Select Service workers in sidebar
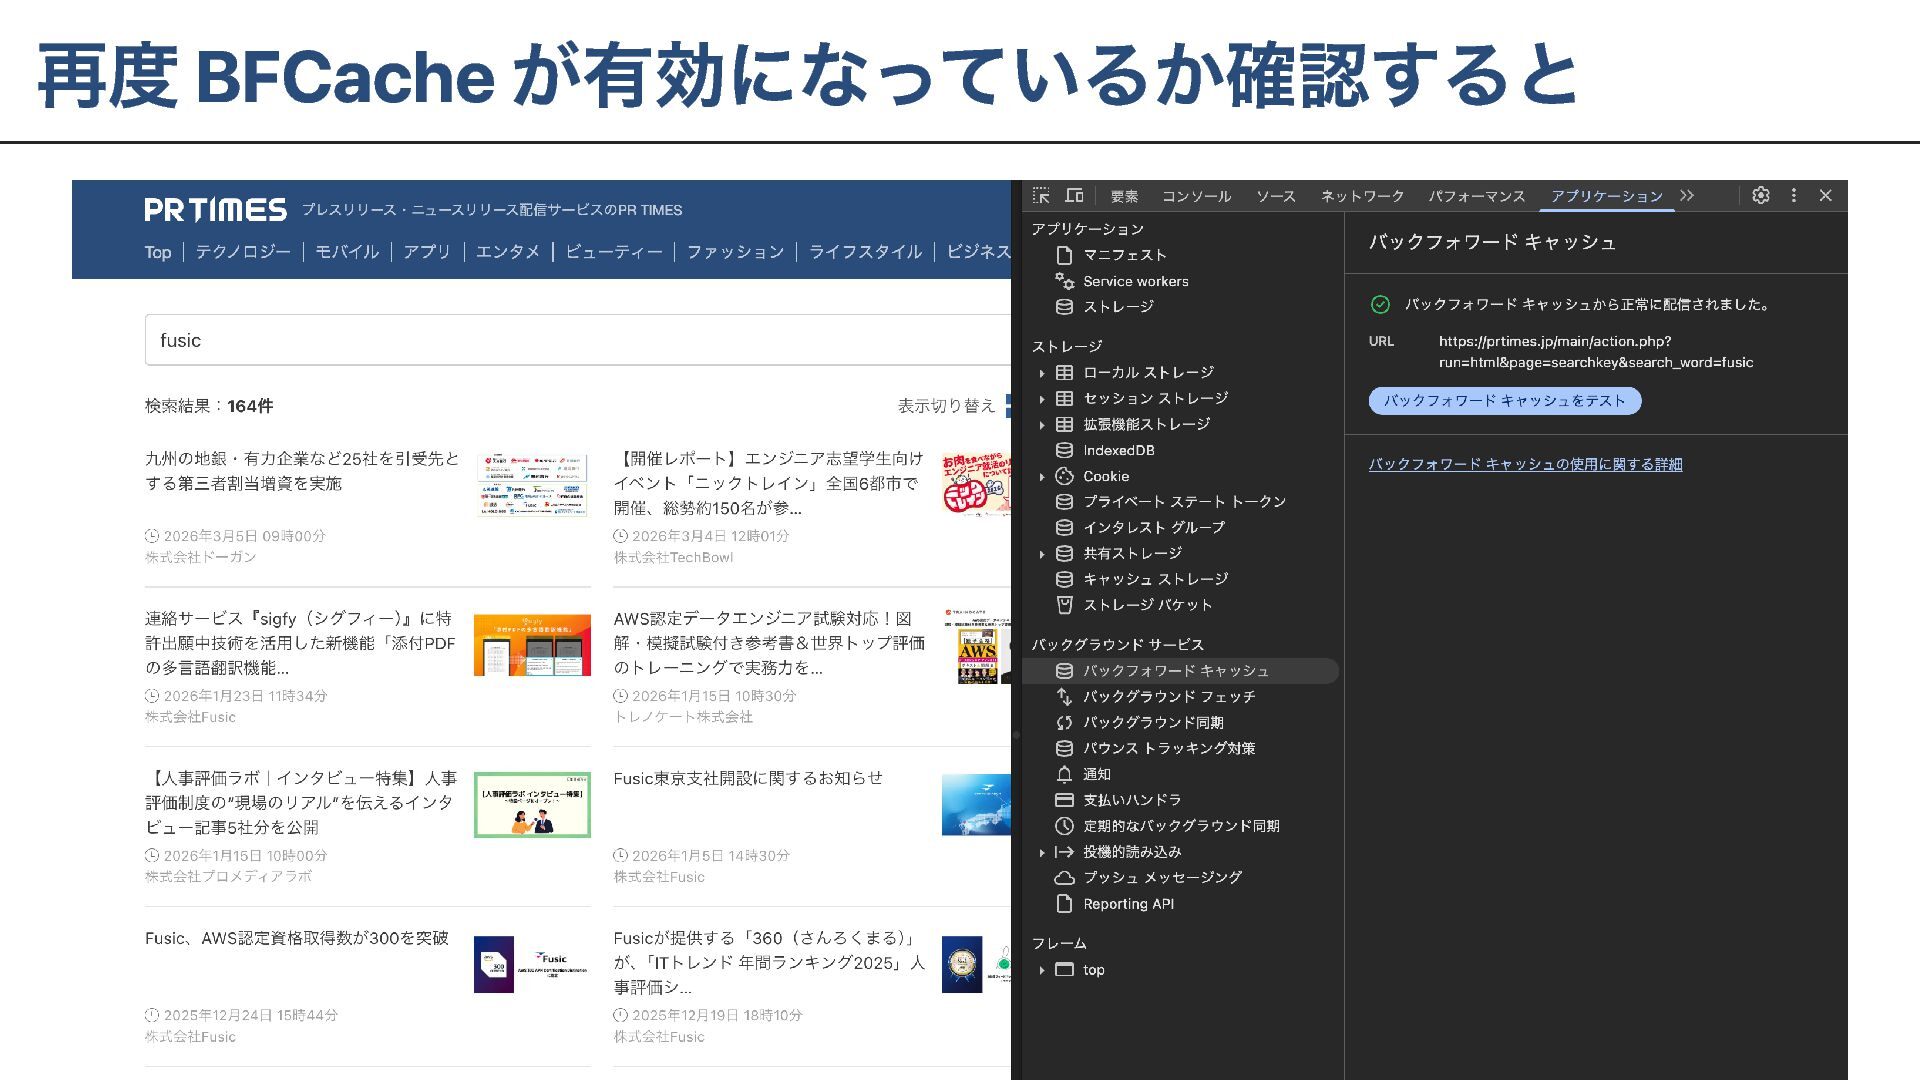 1135,281
